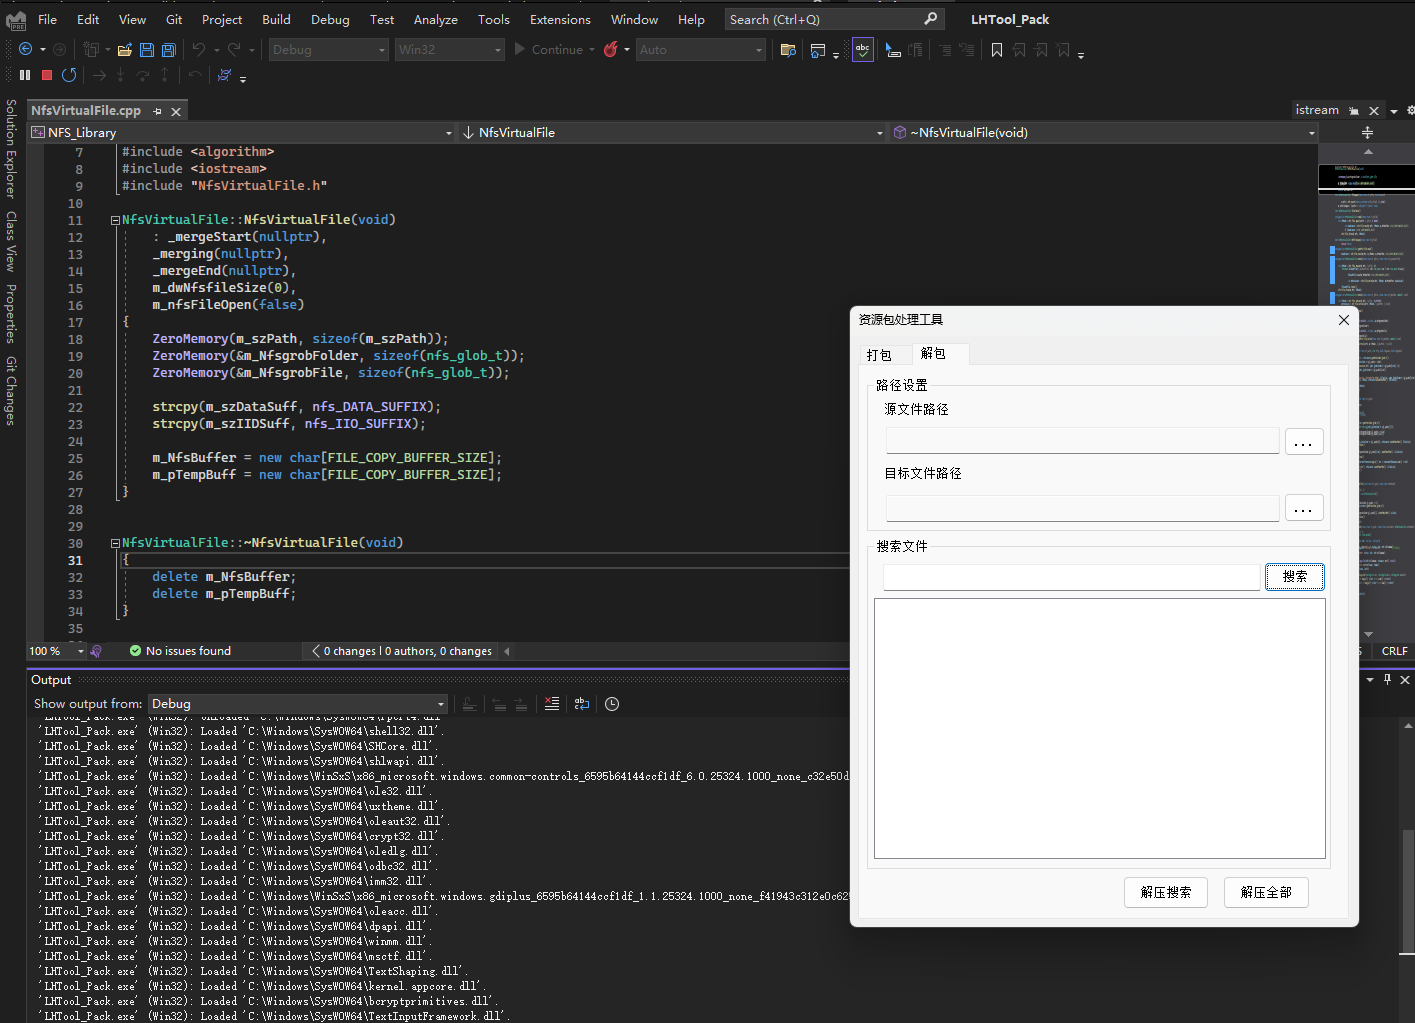Click the 0 changes | 0 authors indicator

click(x=402, y=651)
